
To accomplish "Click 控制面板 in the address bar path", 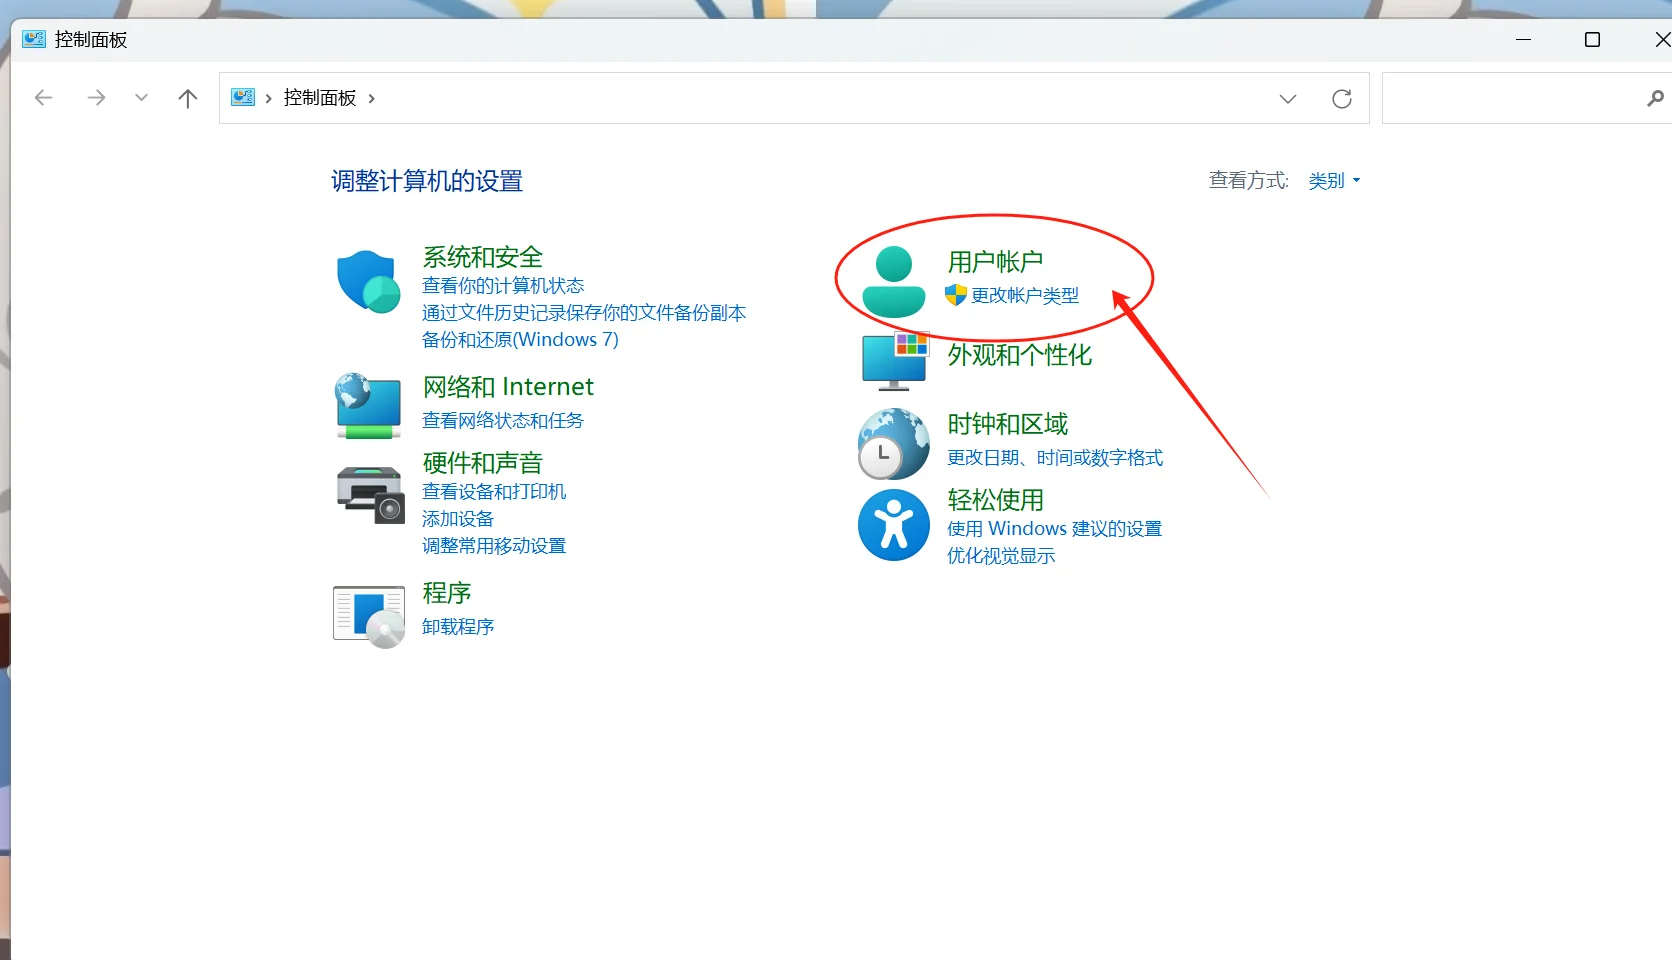I will tap(320, 98).
